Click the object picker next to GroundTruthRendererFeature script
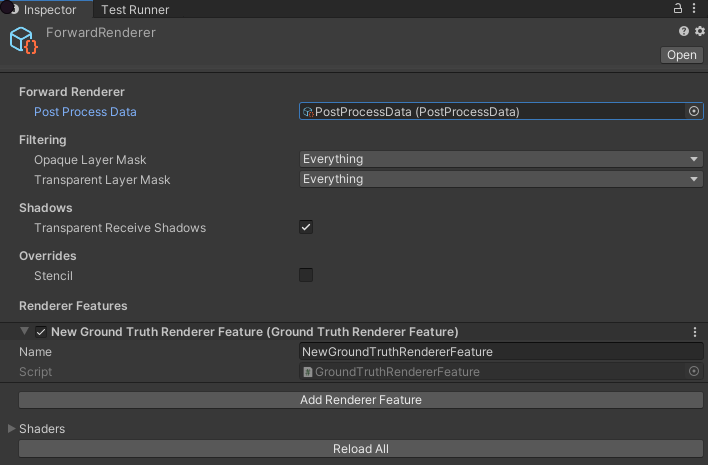Screen dimensions: 708x465 tap(694, 372)
